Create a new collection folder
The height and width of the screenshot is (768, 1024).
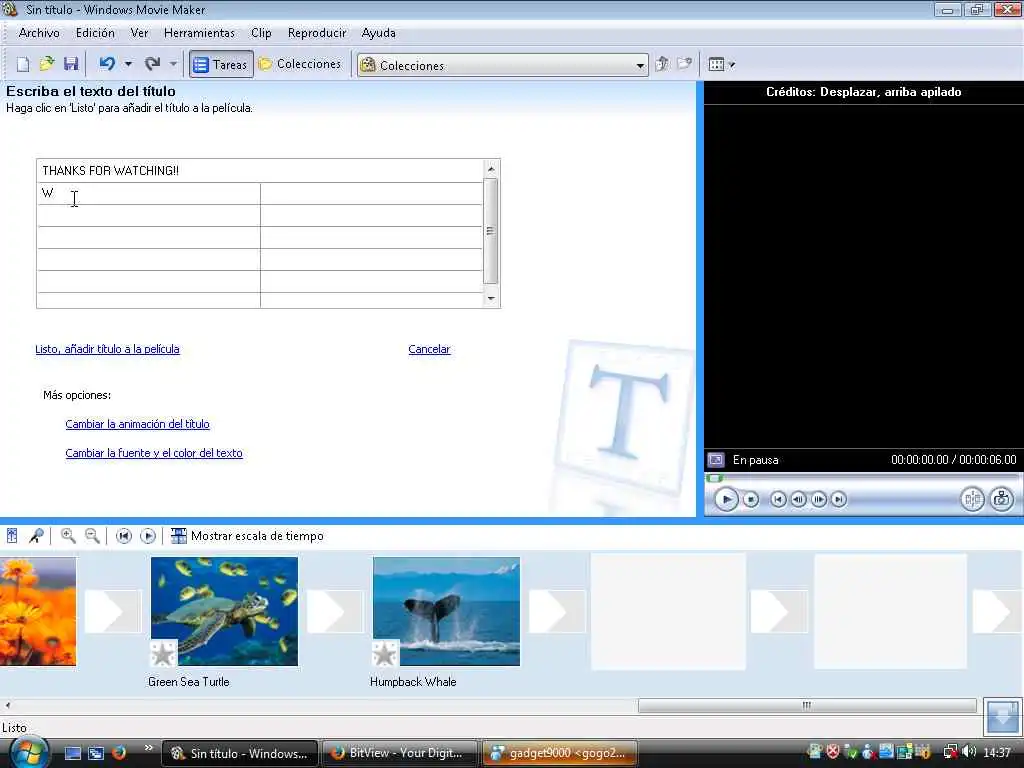[x=684, y=64]
